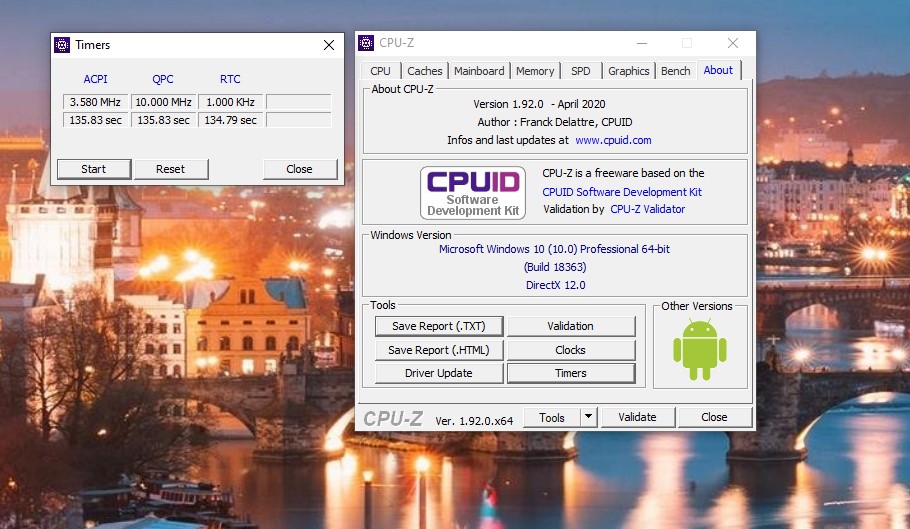Open the Memory tab
The height and width of the screenshot is (529, 910).
pos(535,71)
